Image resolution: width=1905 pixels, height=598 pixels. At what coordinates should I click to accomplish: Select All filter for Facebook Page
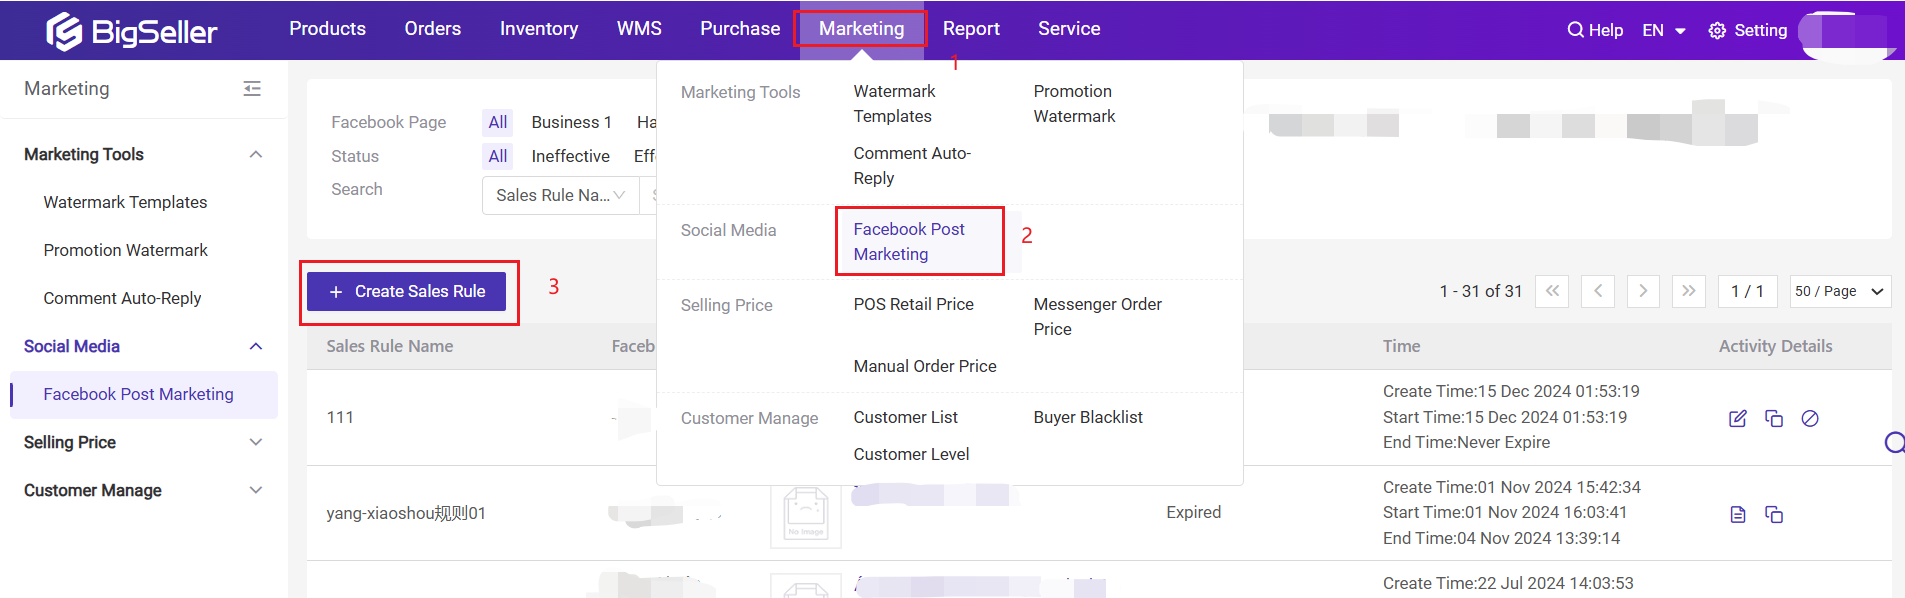[x=497, y=122]
